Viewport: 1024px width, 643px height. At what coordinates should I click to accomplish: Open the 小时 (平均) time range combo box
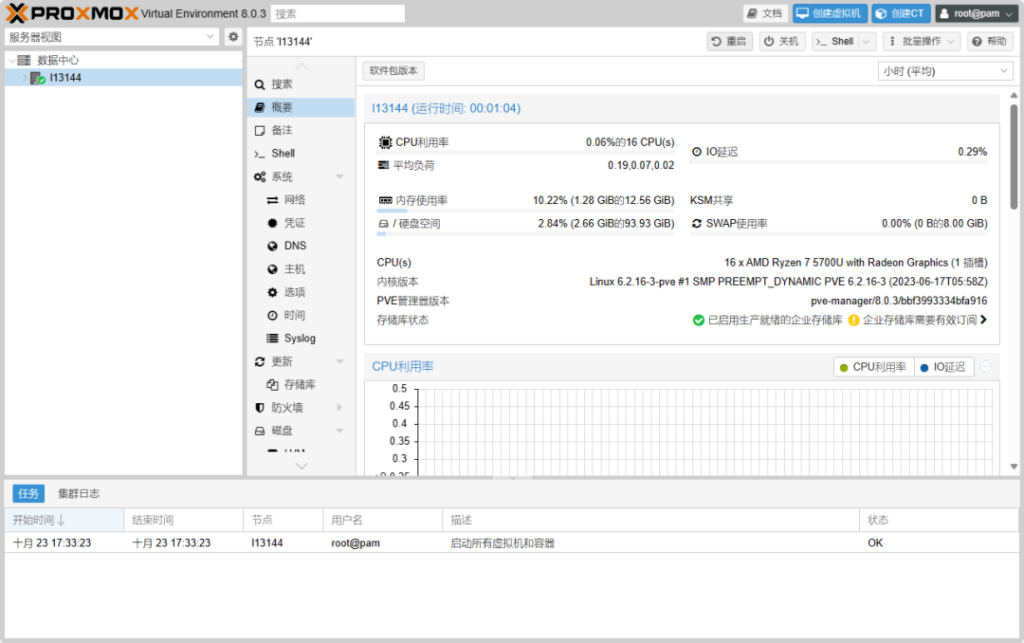point(945,71)
